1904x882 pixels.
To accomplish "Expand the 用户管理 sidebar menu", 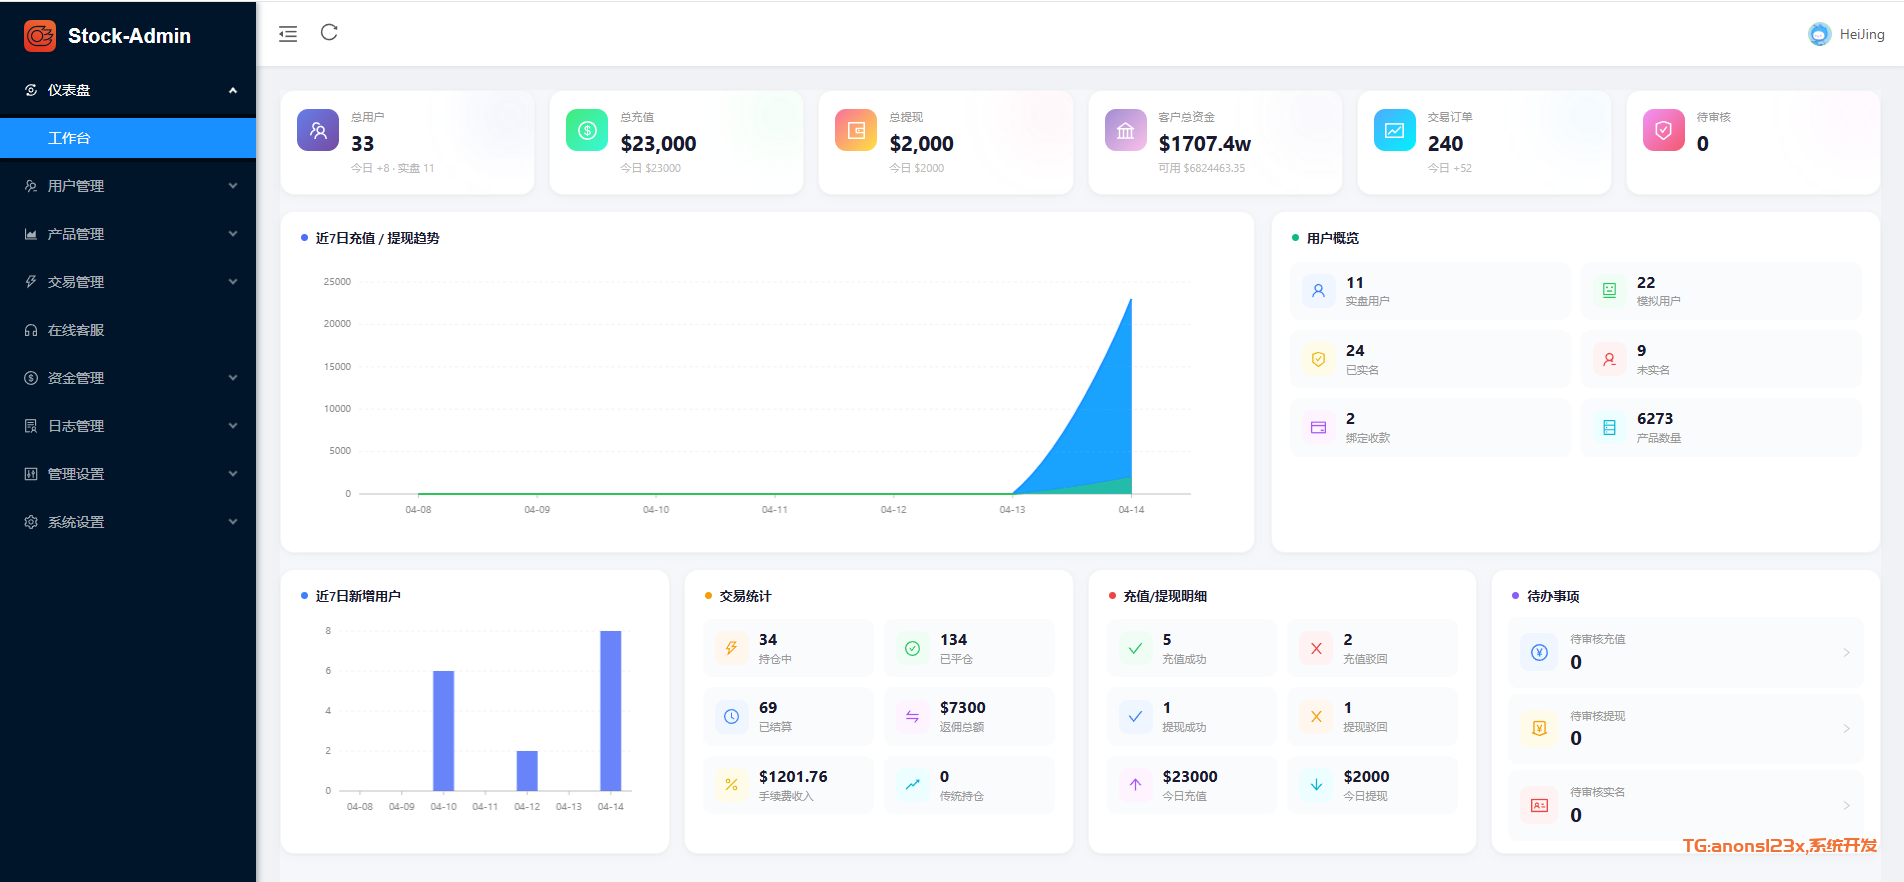I will point(128,186).
